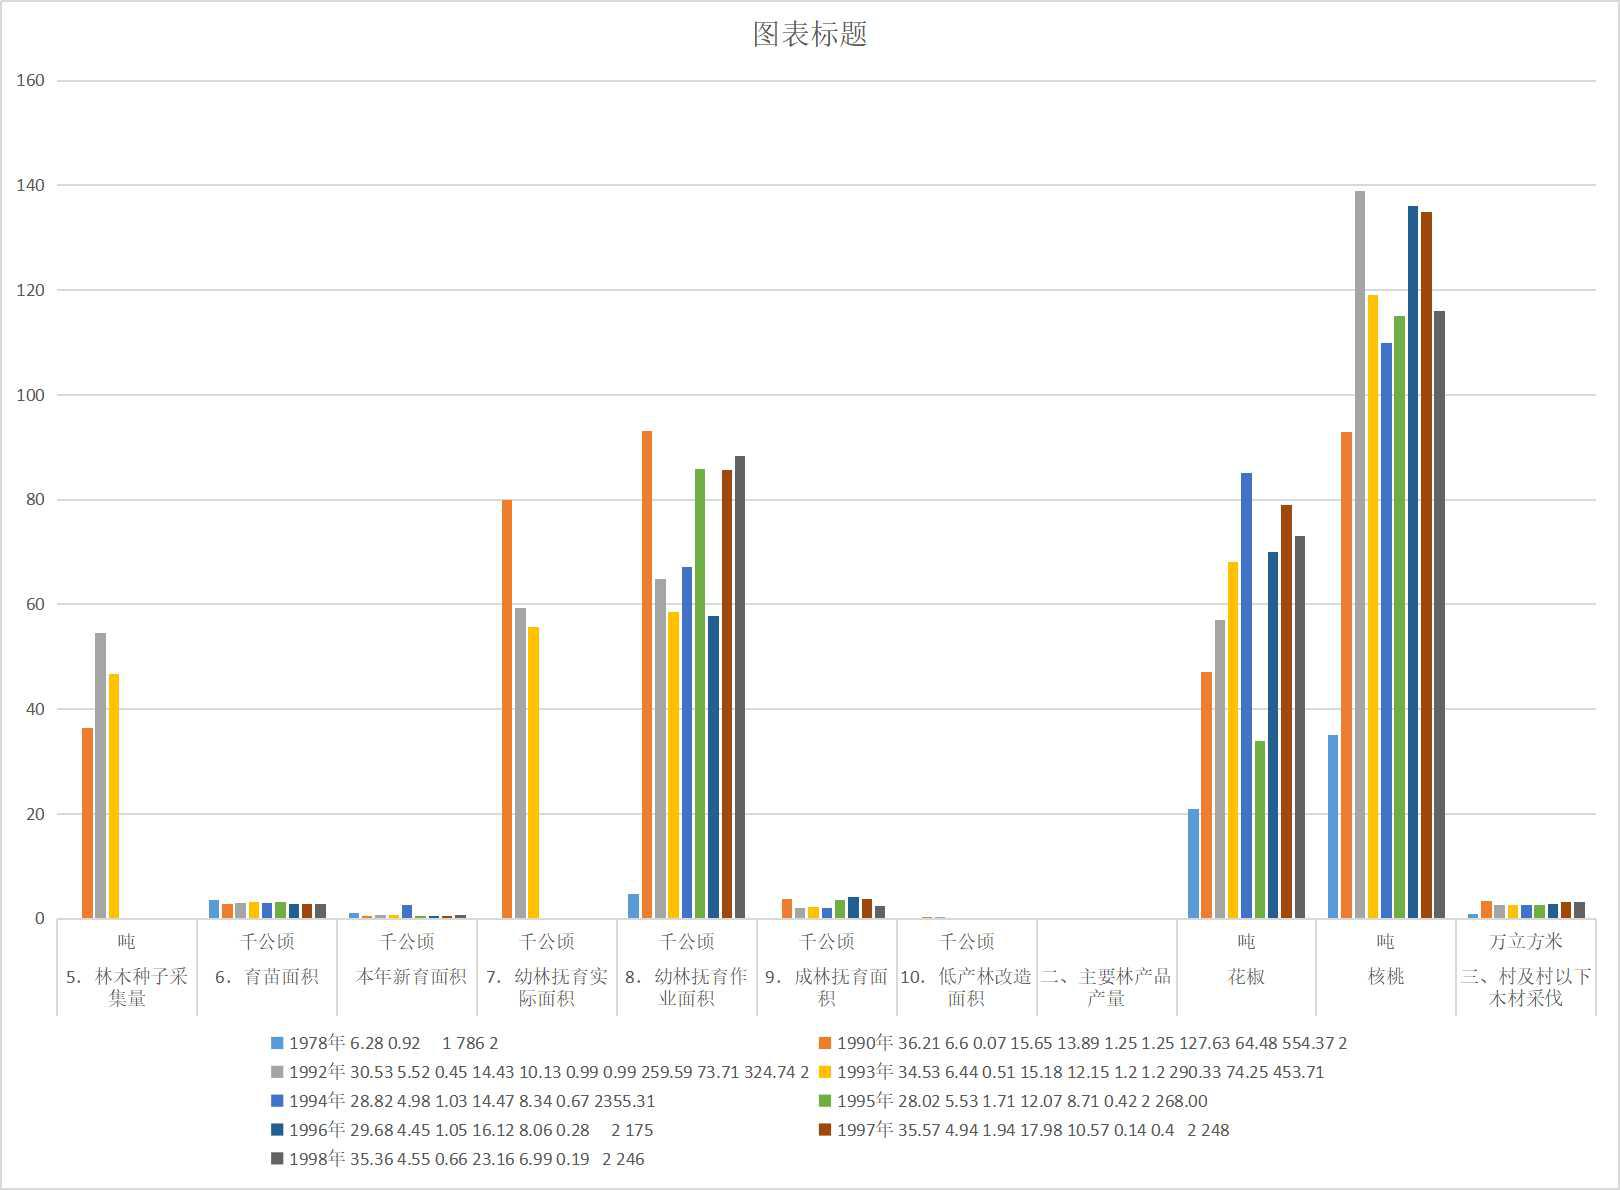The image size is (1620, 1190).
Task: Select legend entry text starting 1998年 35.36
Action: pos(467,1159)
